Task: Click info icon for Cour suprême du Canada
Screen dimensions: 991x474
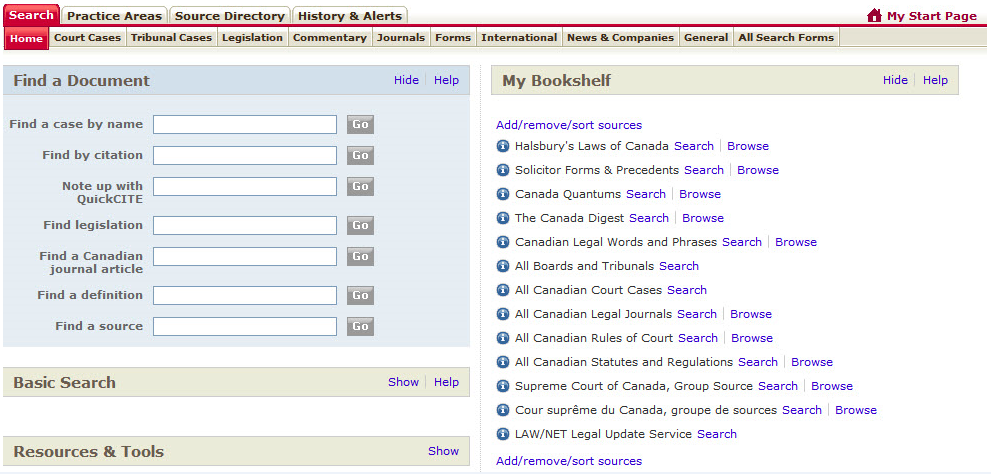Action: tap(503, 410)
